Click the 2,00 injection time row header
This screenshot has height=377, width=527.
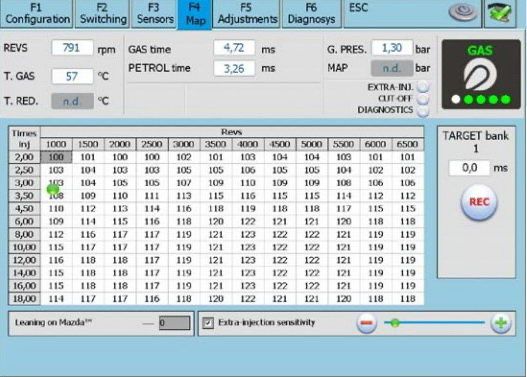coord(24,157)
